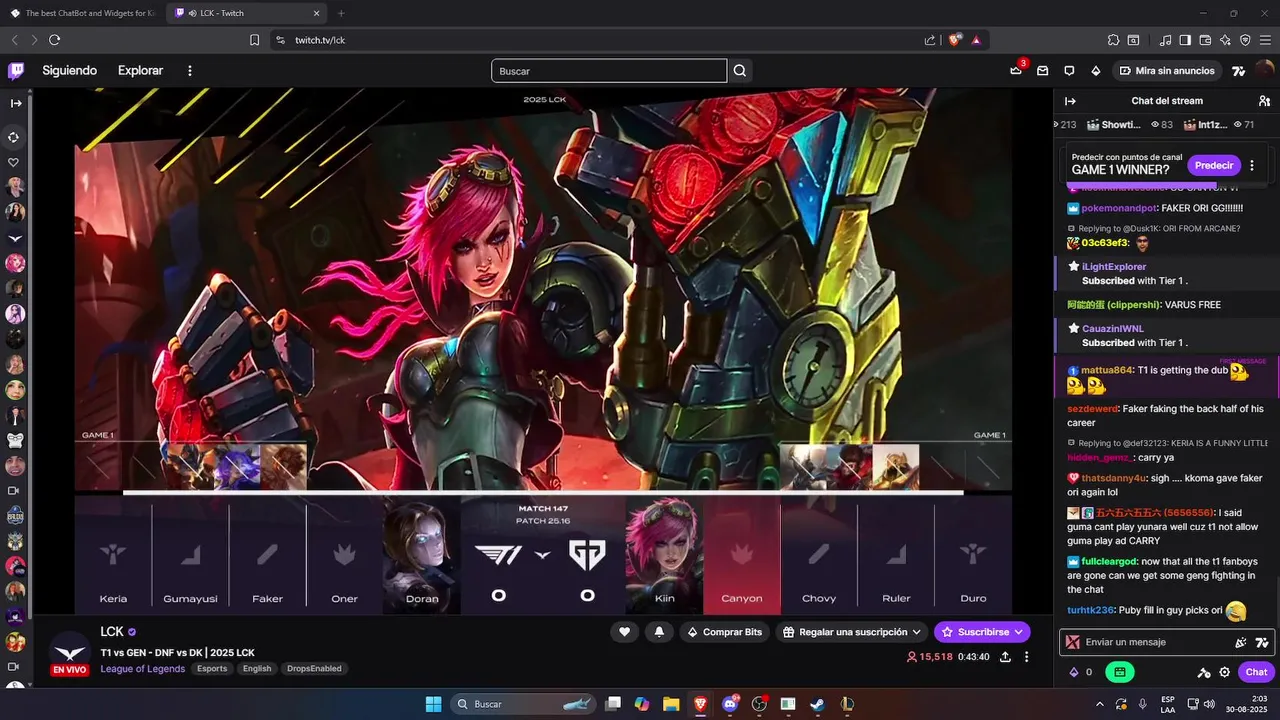Expand the Regalar una suscripción dropdown
1280x720 pixels.
pyautogui.click(x=853, y=632)
